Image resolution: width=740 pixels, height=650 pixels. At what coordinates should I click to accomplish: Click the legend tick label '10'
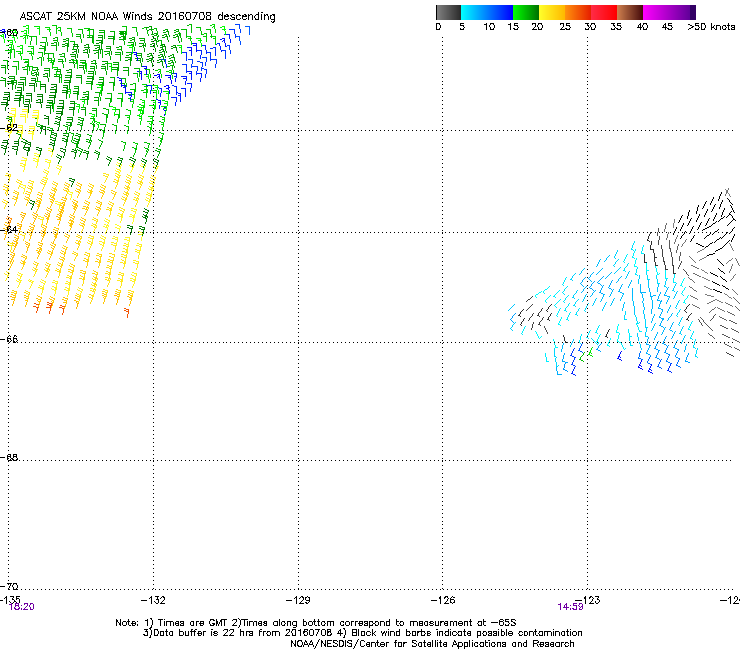click(489, 27)
